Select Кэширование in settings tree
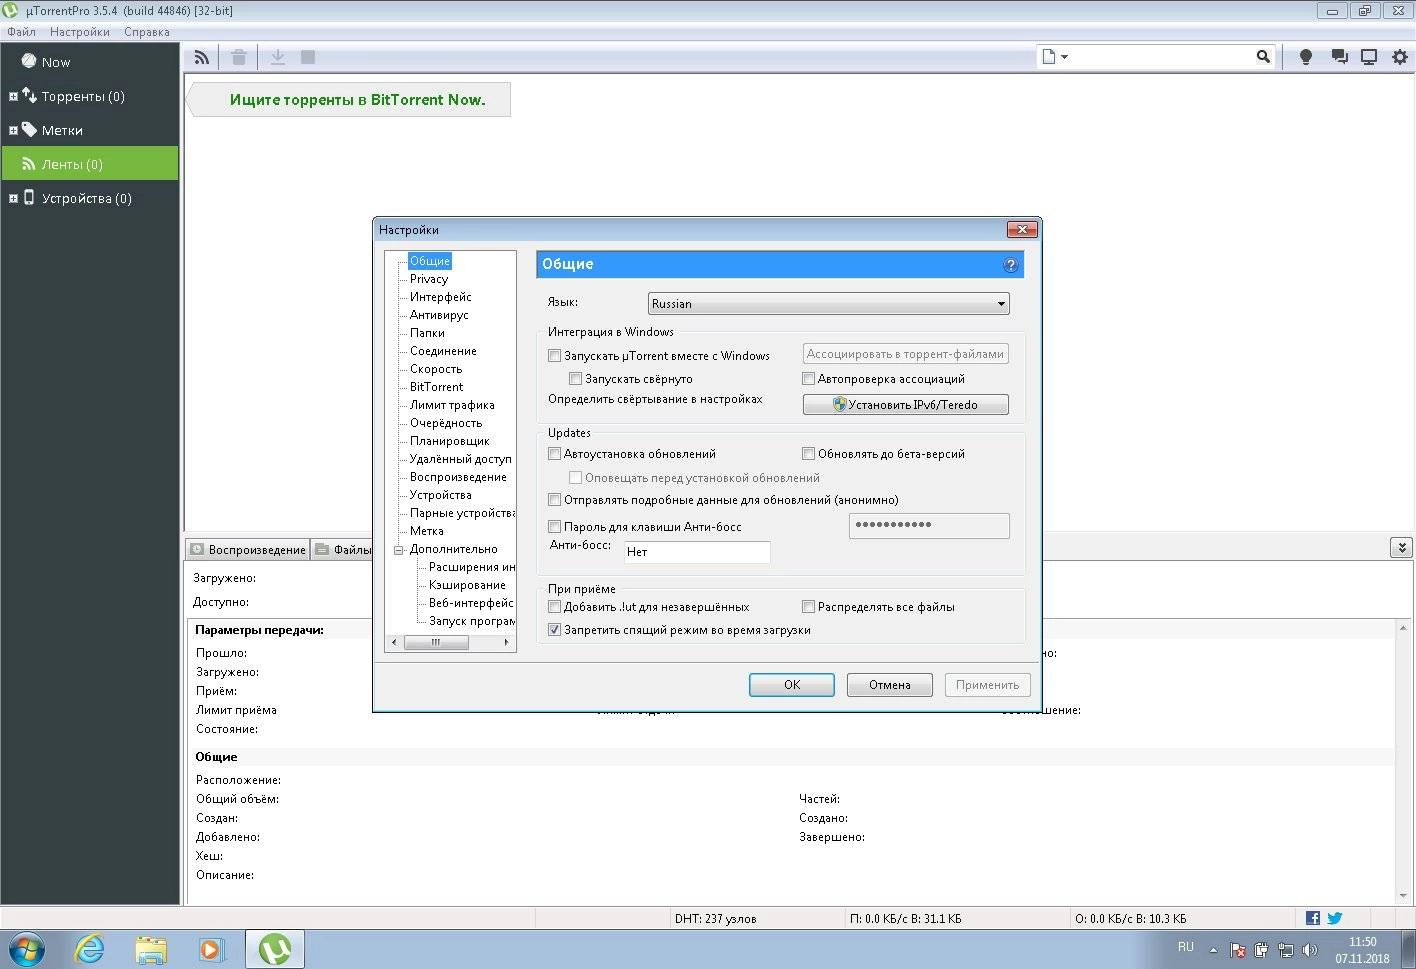1416x969 pixels. 467,585
